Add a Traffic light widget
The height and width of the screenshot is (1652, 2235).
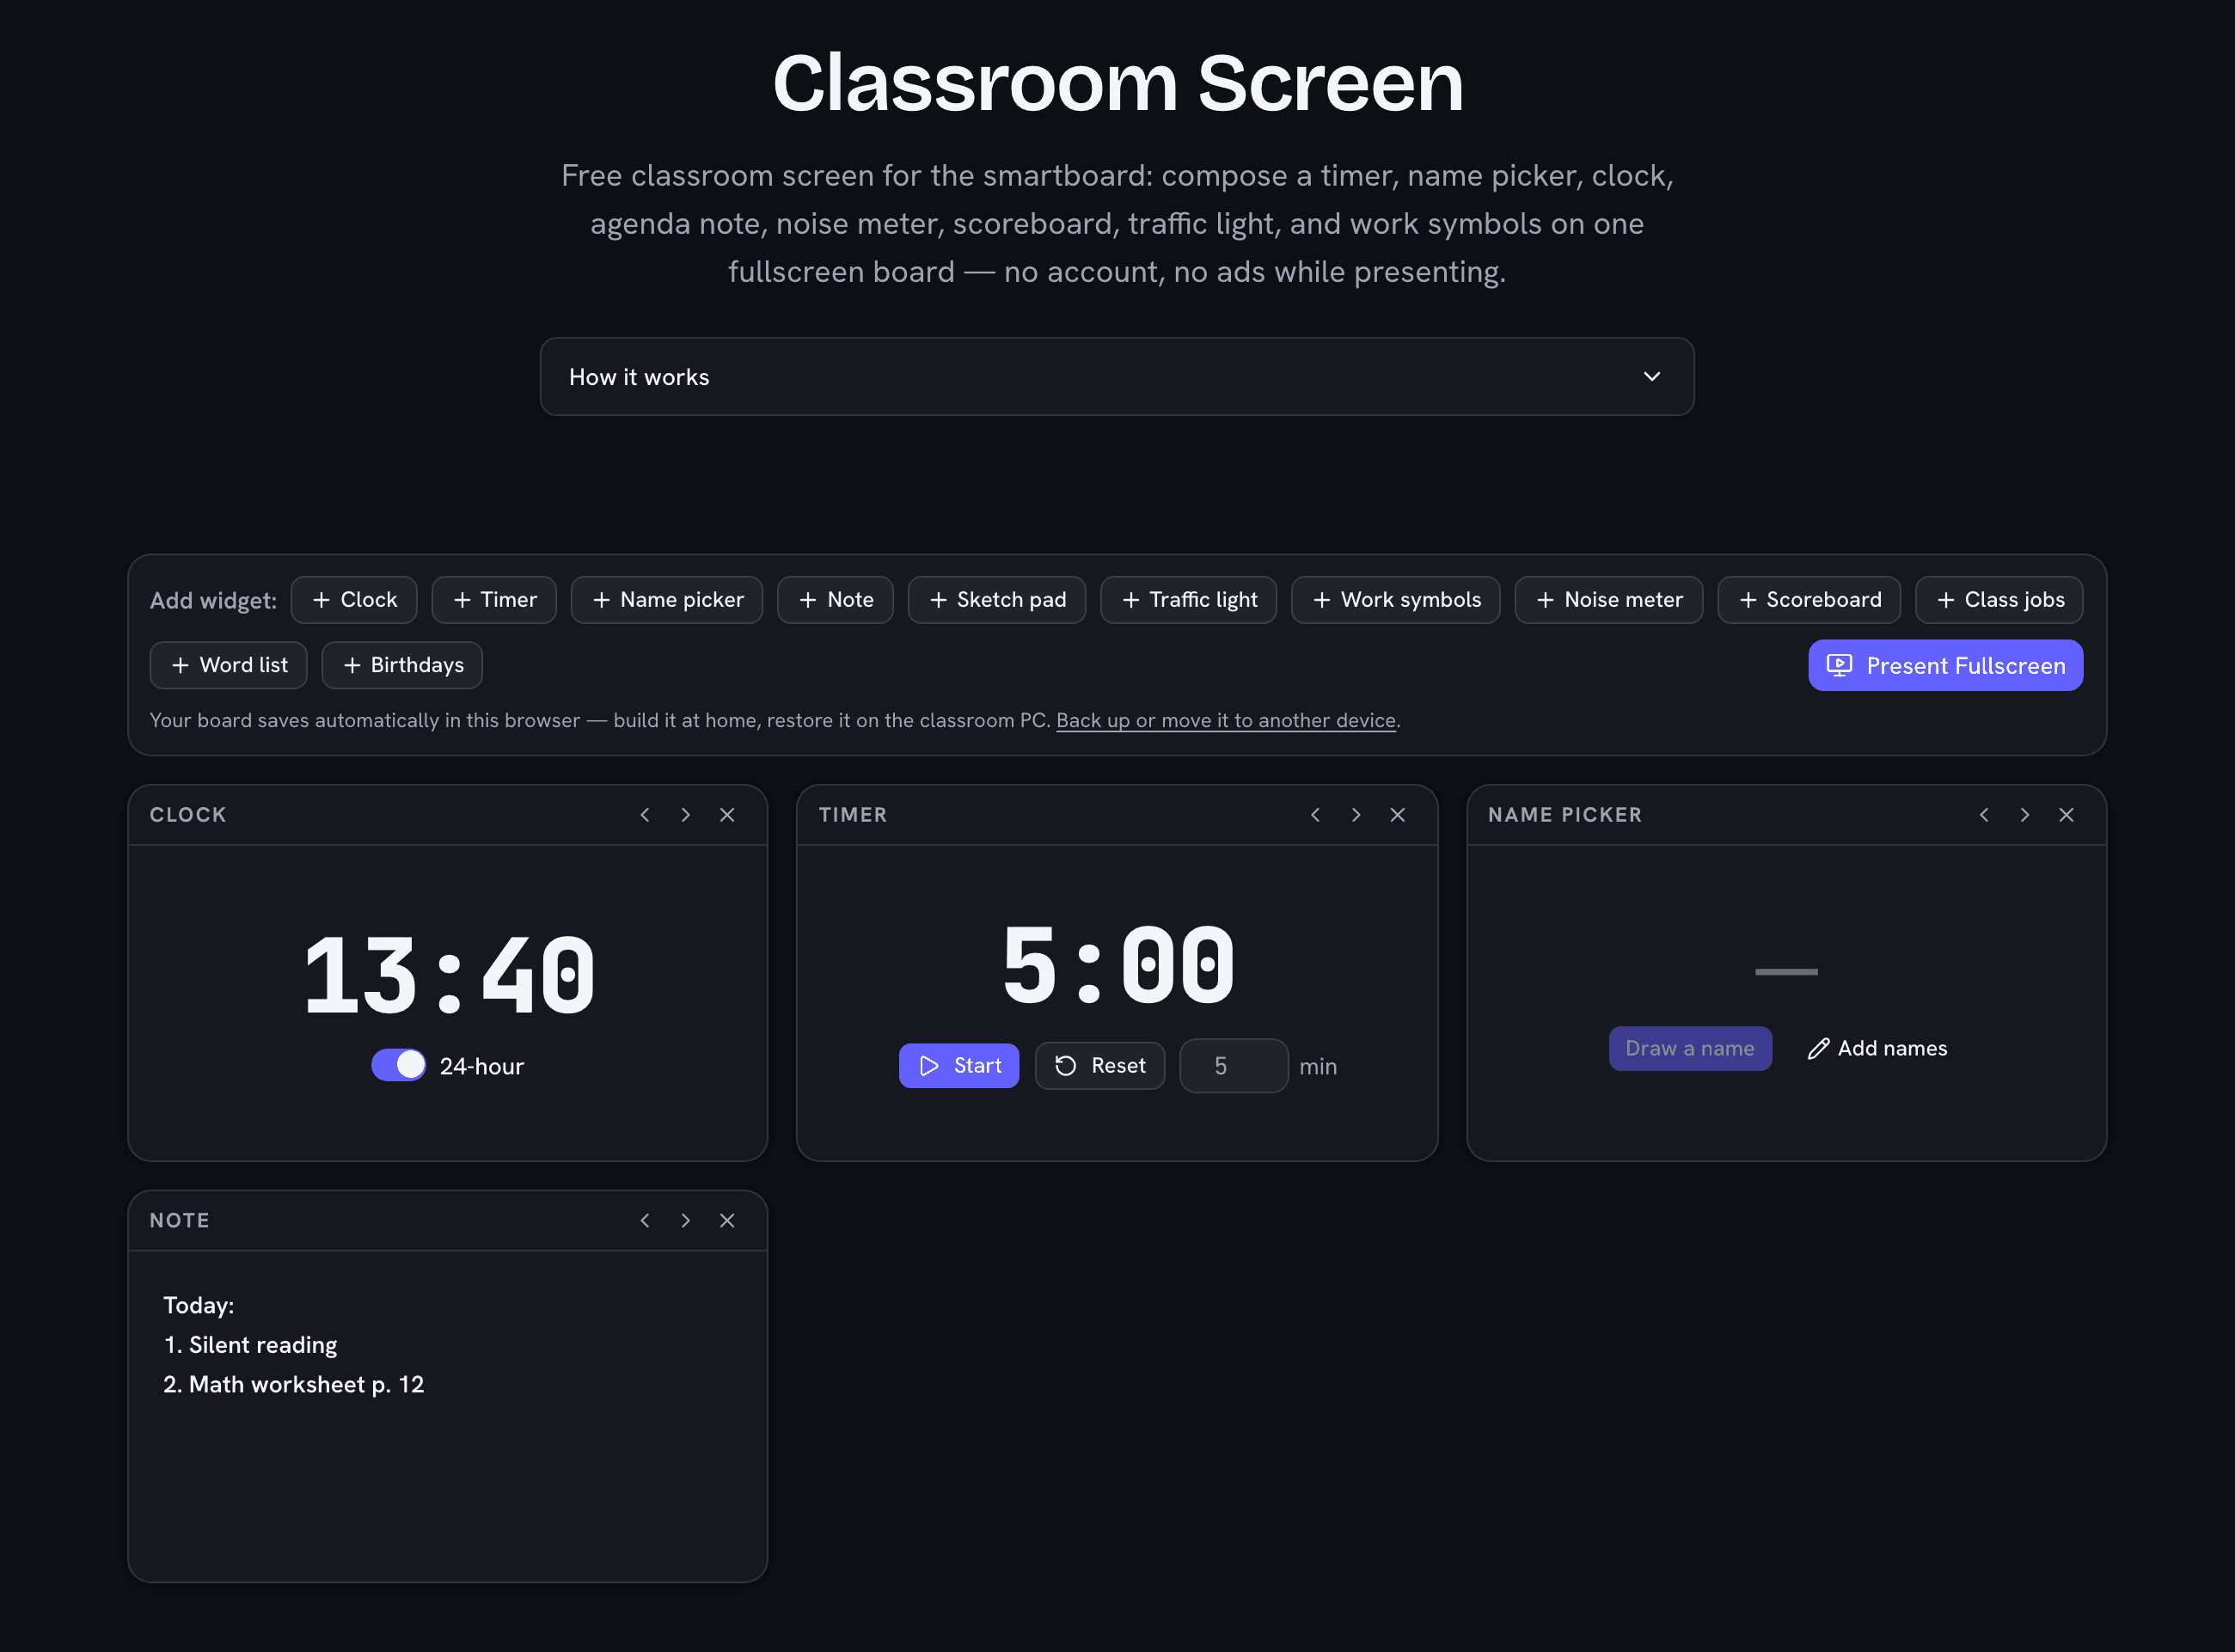coord(1189,600)
